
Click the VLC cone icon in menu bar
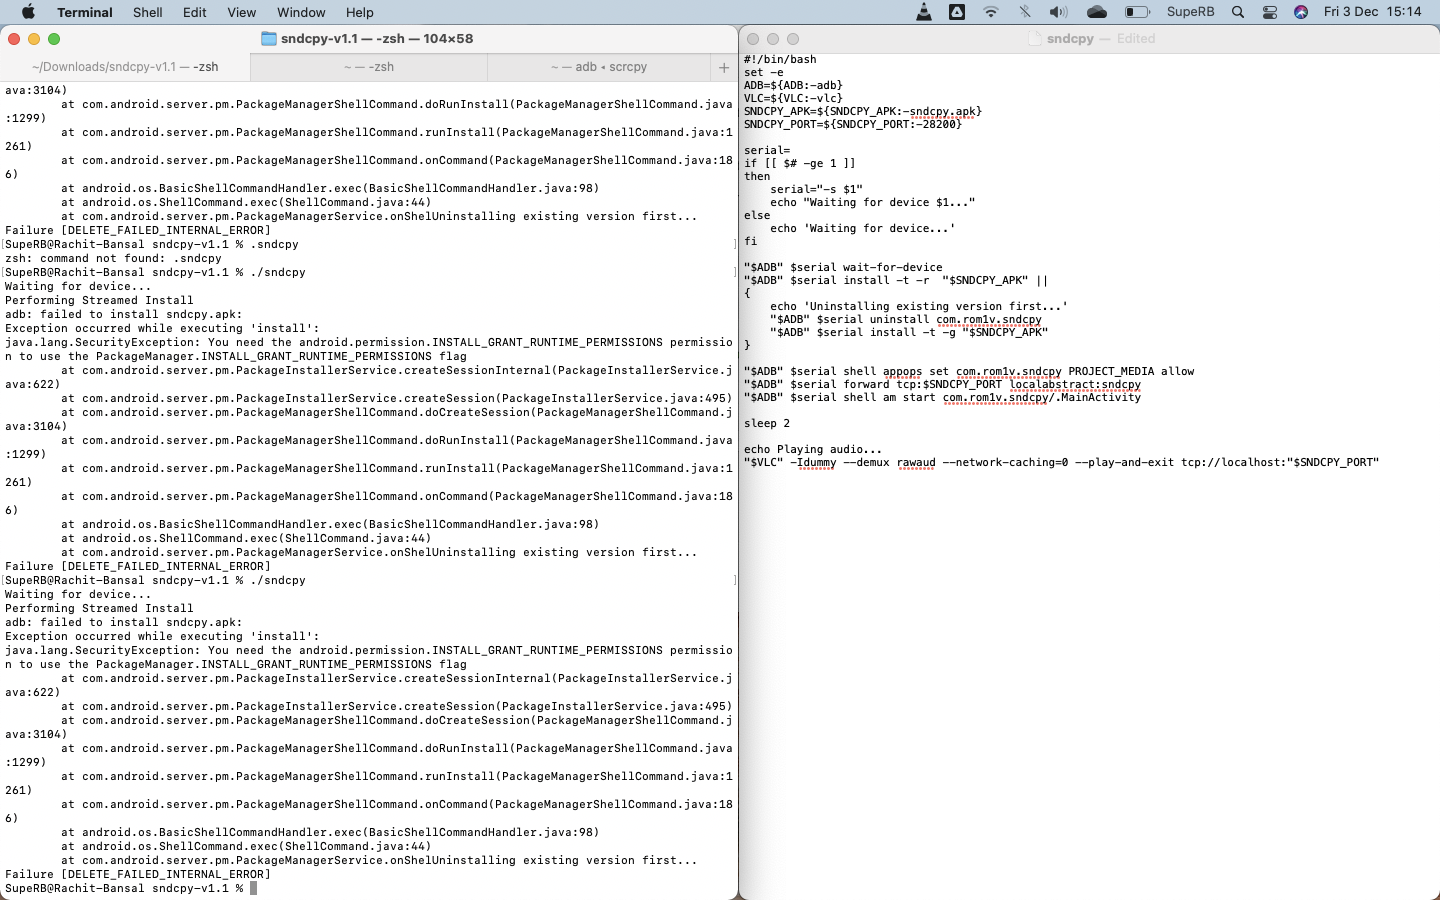(924, 12)
